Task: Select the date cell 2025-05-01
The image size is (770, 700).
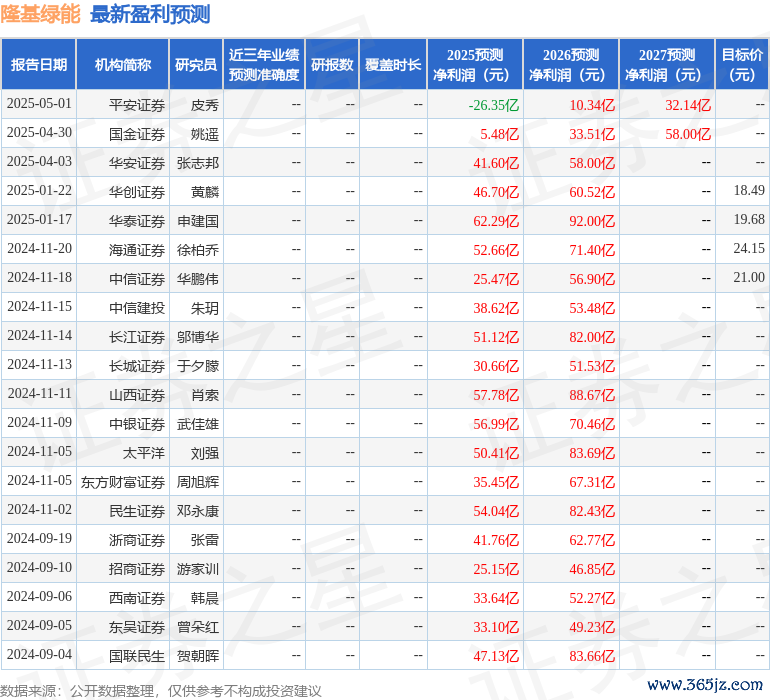Action: 39,104
